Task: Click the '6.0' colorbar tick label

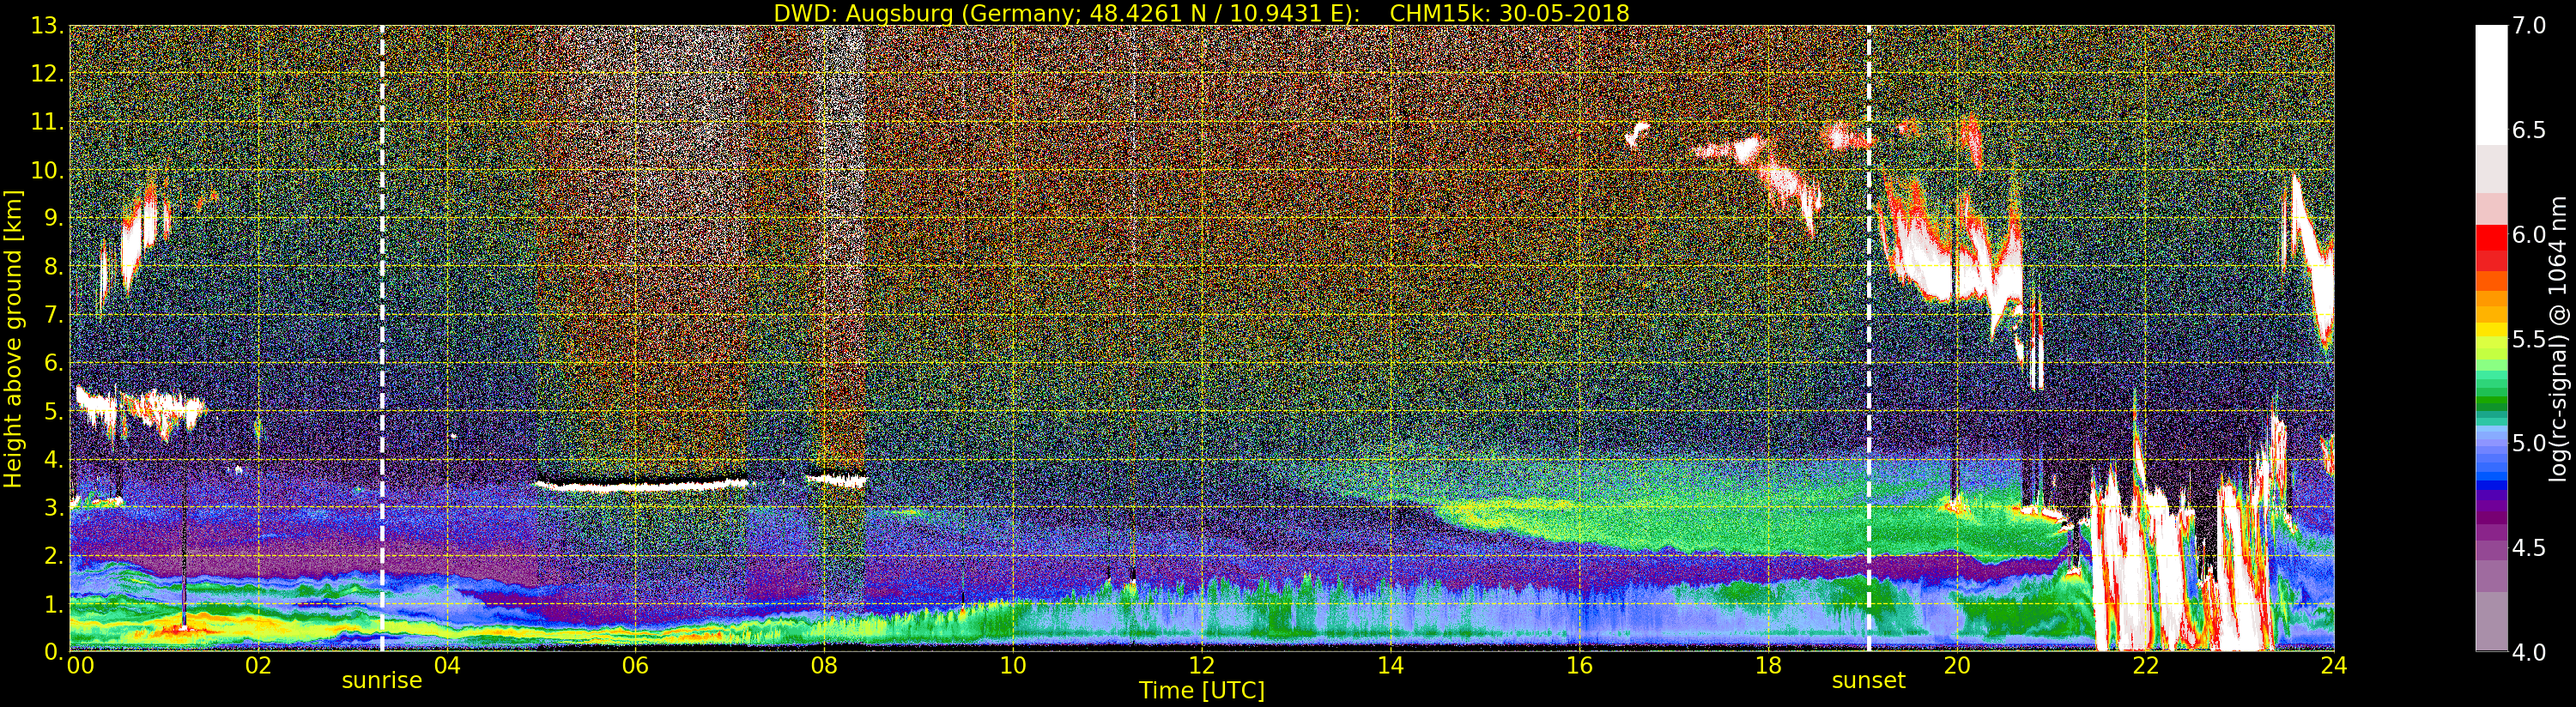Action: tap(2529, 235)
